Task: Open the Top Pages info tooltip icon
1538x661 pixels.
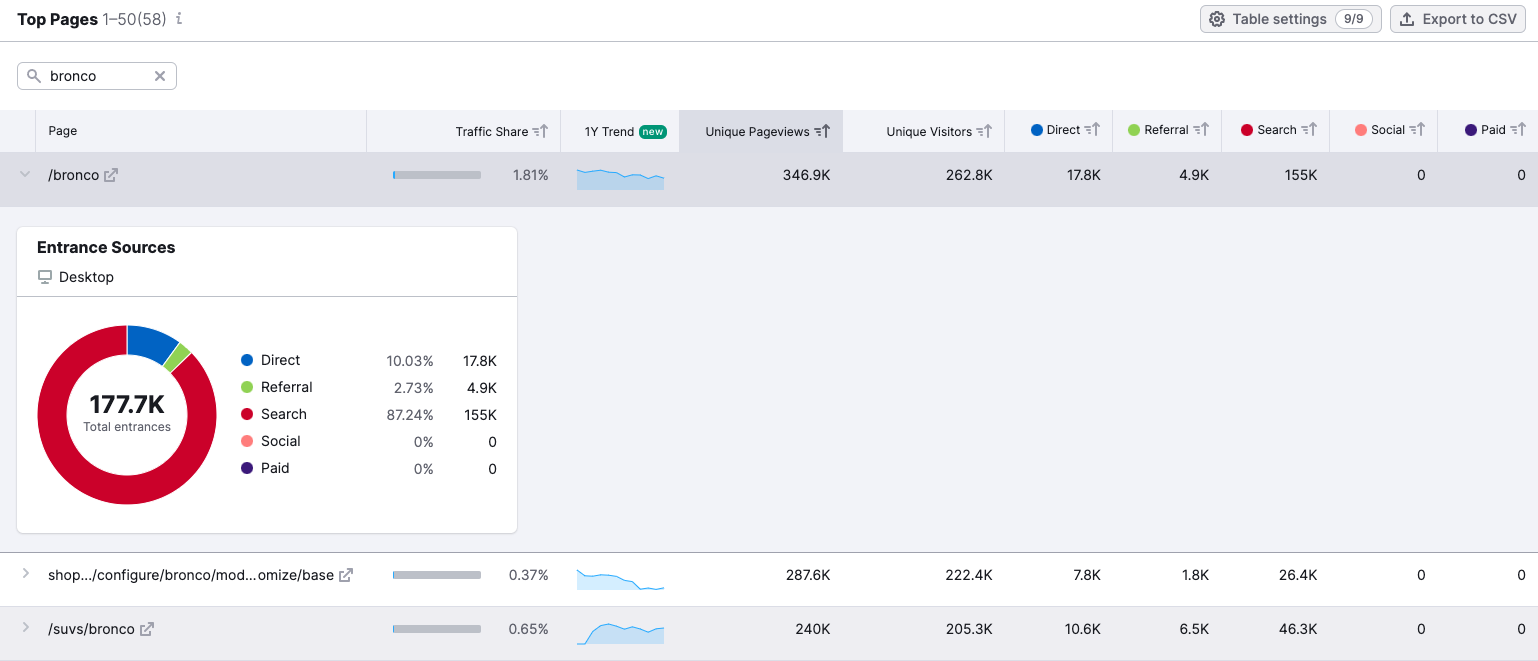Action: [178, 18]
